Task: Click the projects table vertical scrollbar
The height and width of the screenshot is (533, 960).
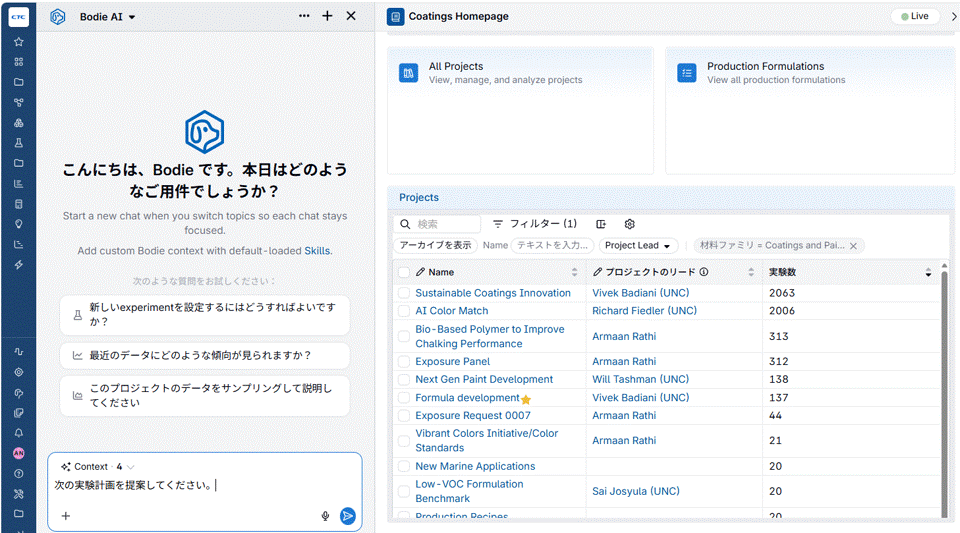Action: pyautogui.click(x=943, y=392)
